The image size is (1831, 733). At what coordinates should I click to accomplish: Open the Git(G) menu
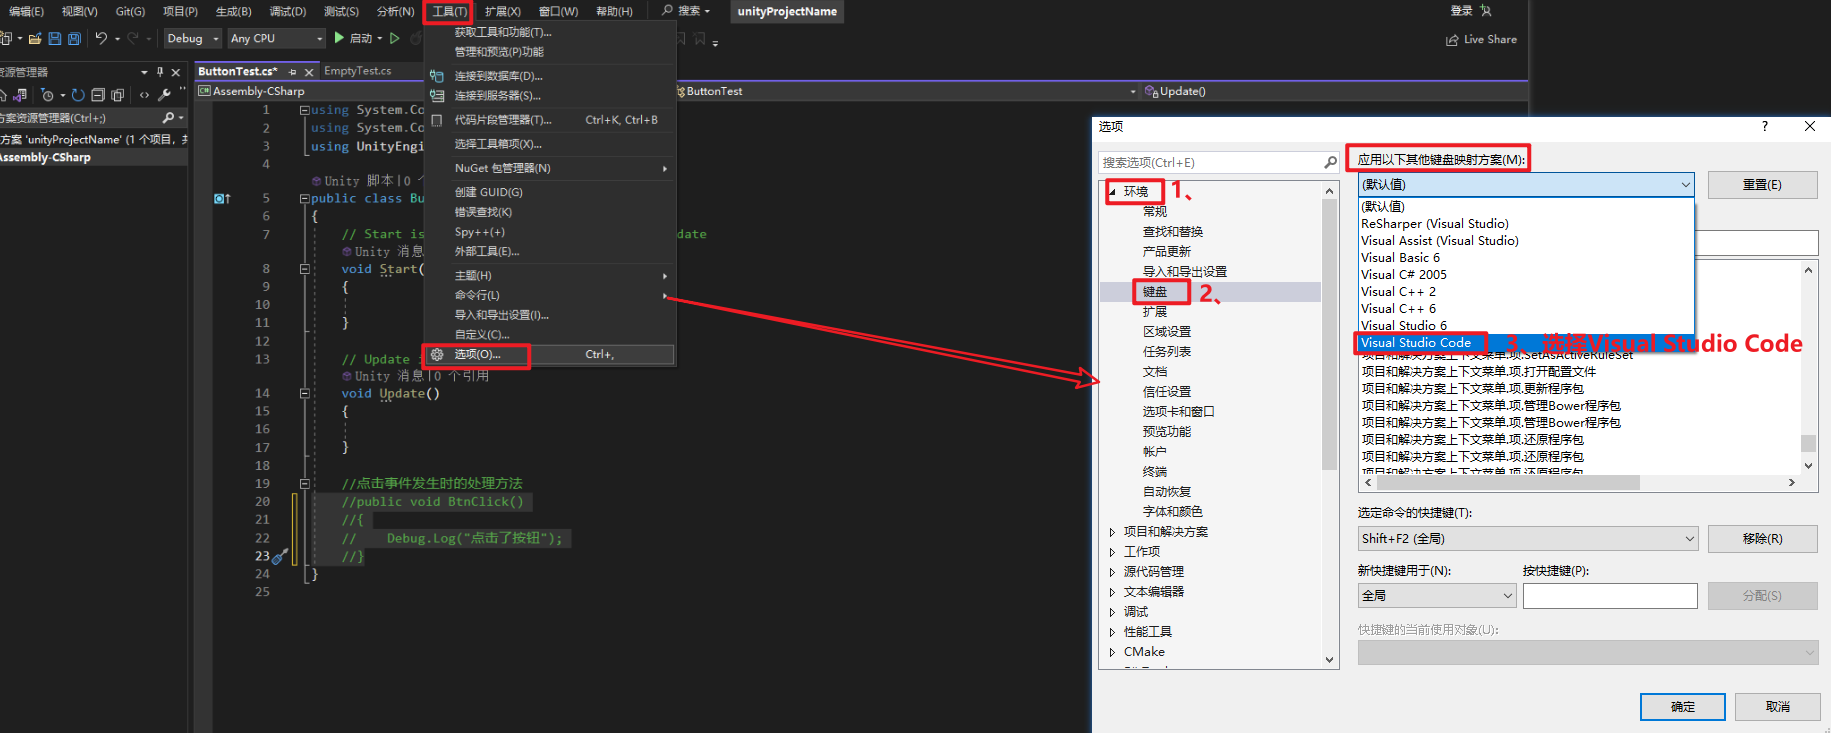[x=130, y=11]
